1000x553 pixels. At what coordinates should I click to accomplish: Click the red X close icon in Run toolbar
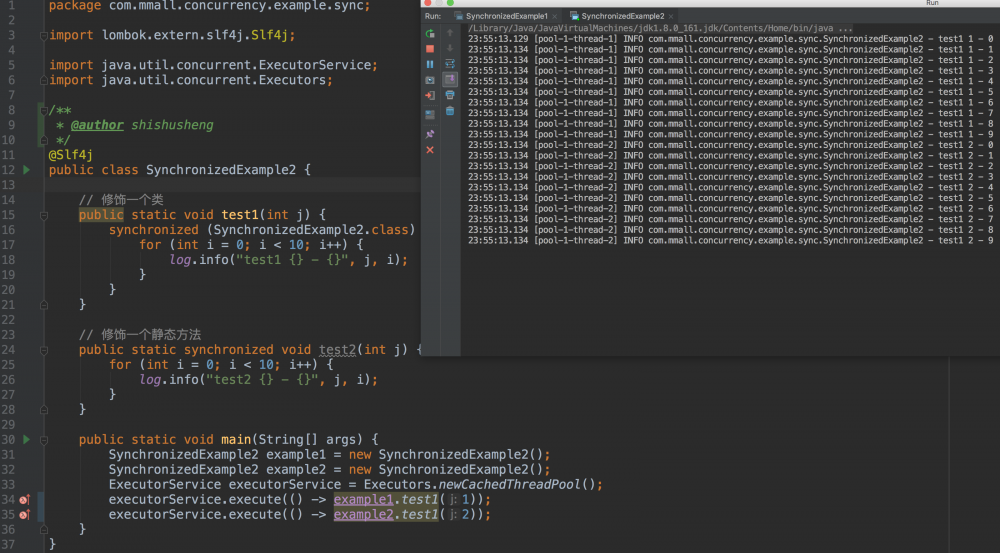coord(430,150)
